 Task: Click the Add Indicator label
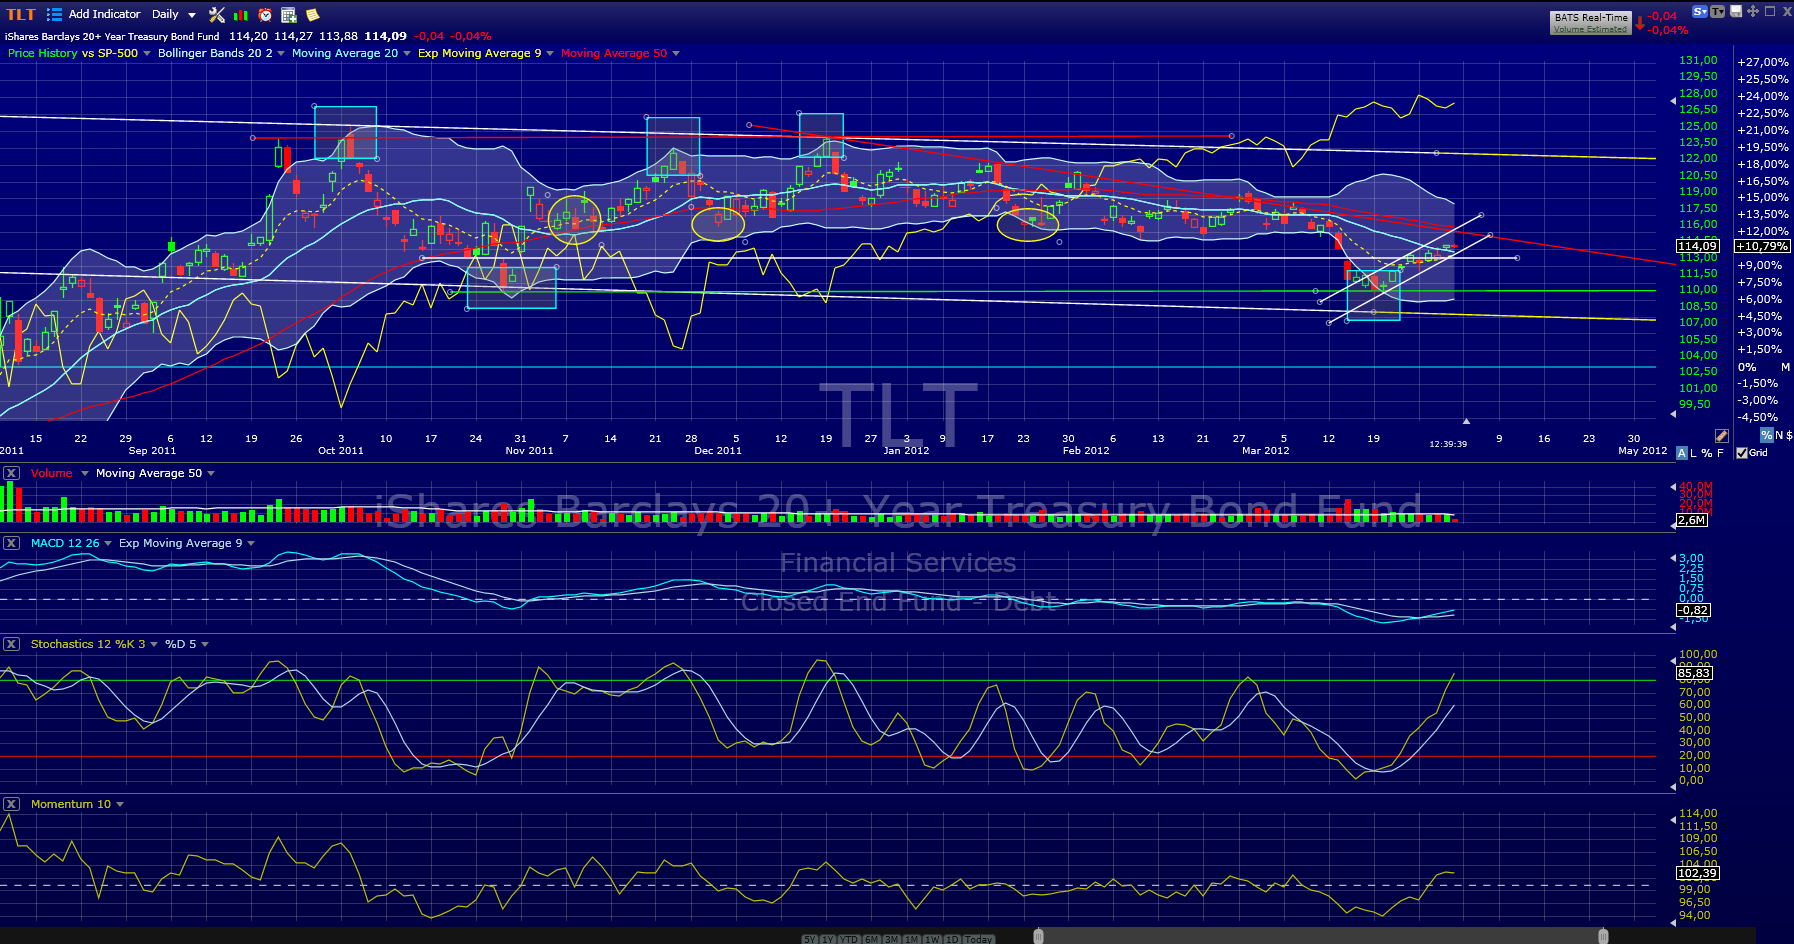coord(104,14)
